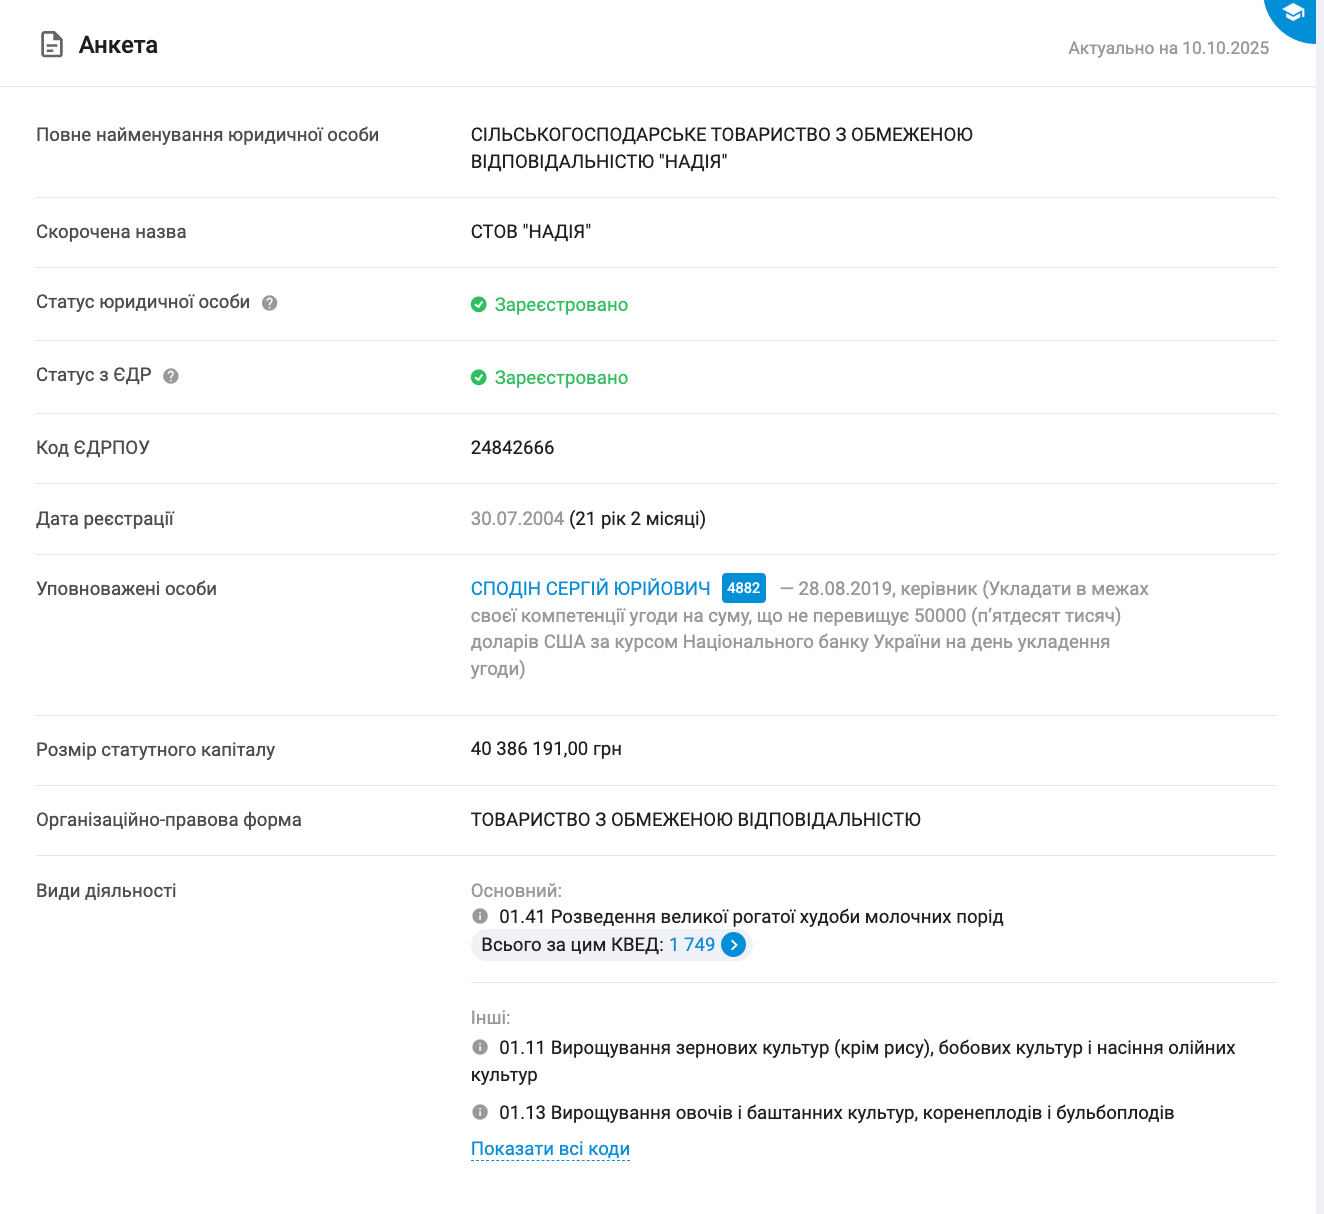The height and width of the screenshot is (1214, 1324).
Task: Click info icon next to KVED 01.13
Action: [480, 1112]
